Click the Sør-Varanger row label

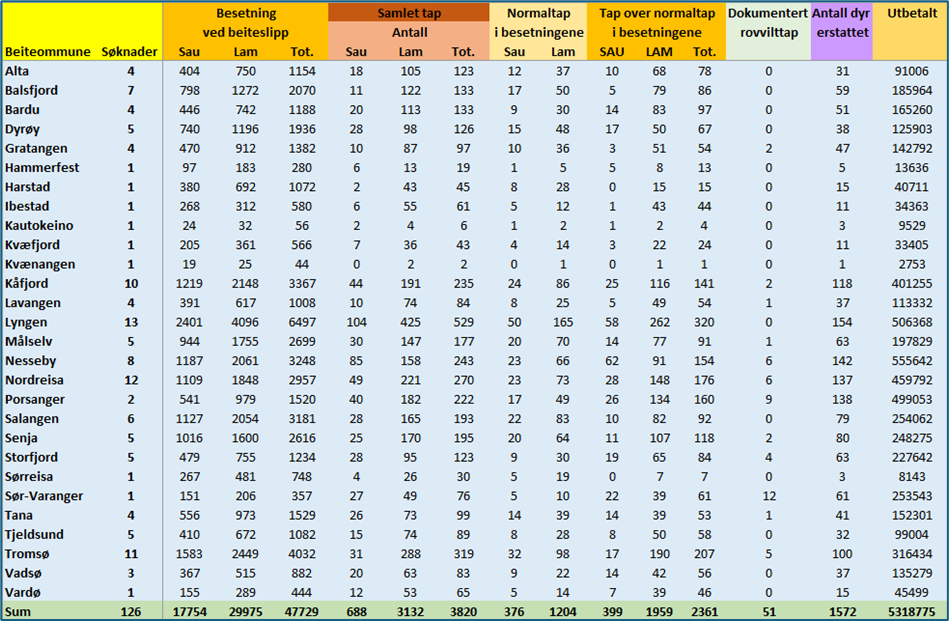pos(44,495)
